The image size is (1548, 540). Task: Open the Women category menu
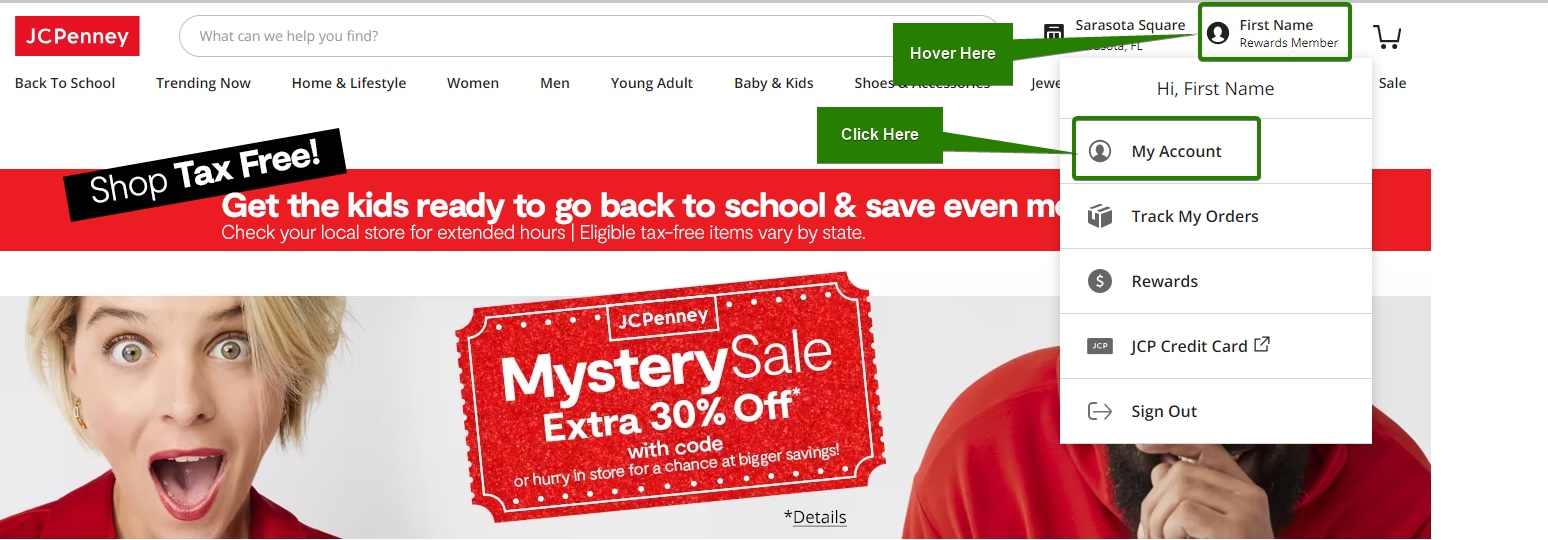(473, 83)
